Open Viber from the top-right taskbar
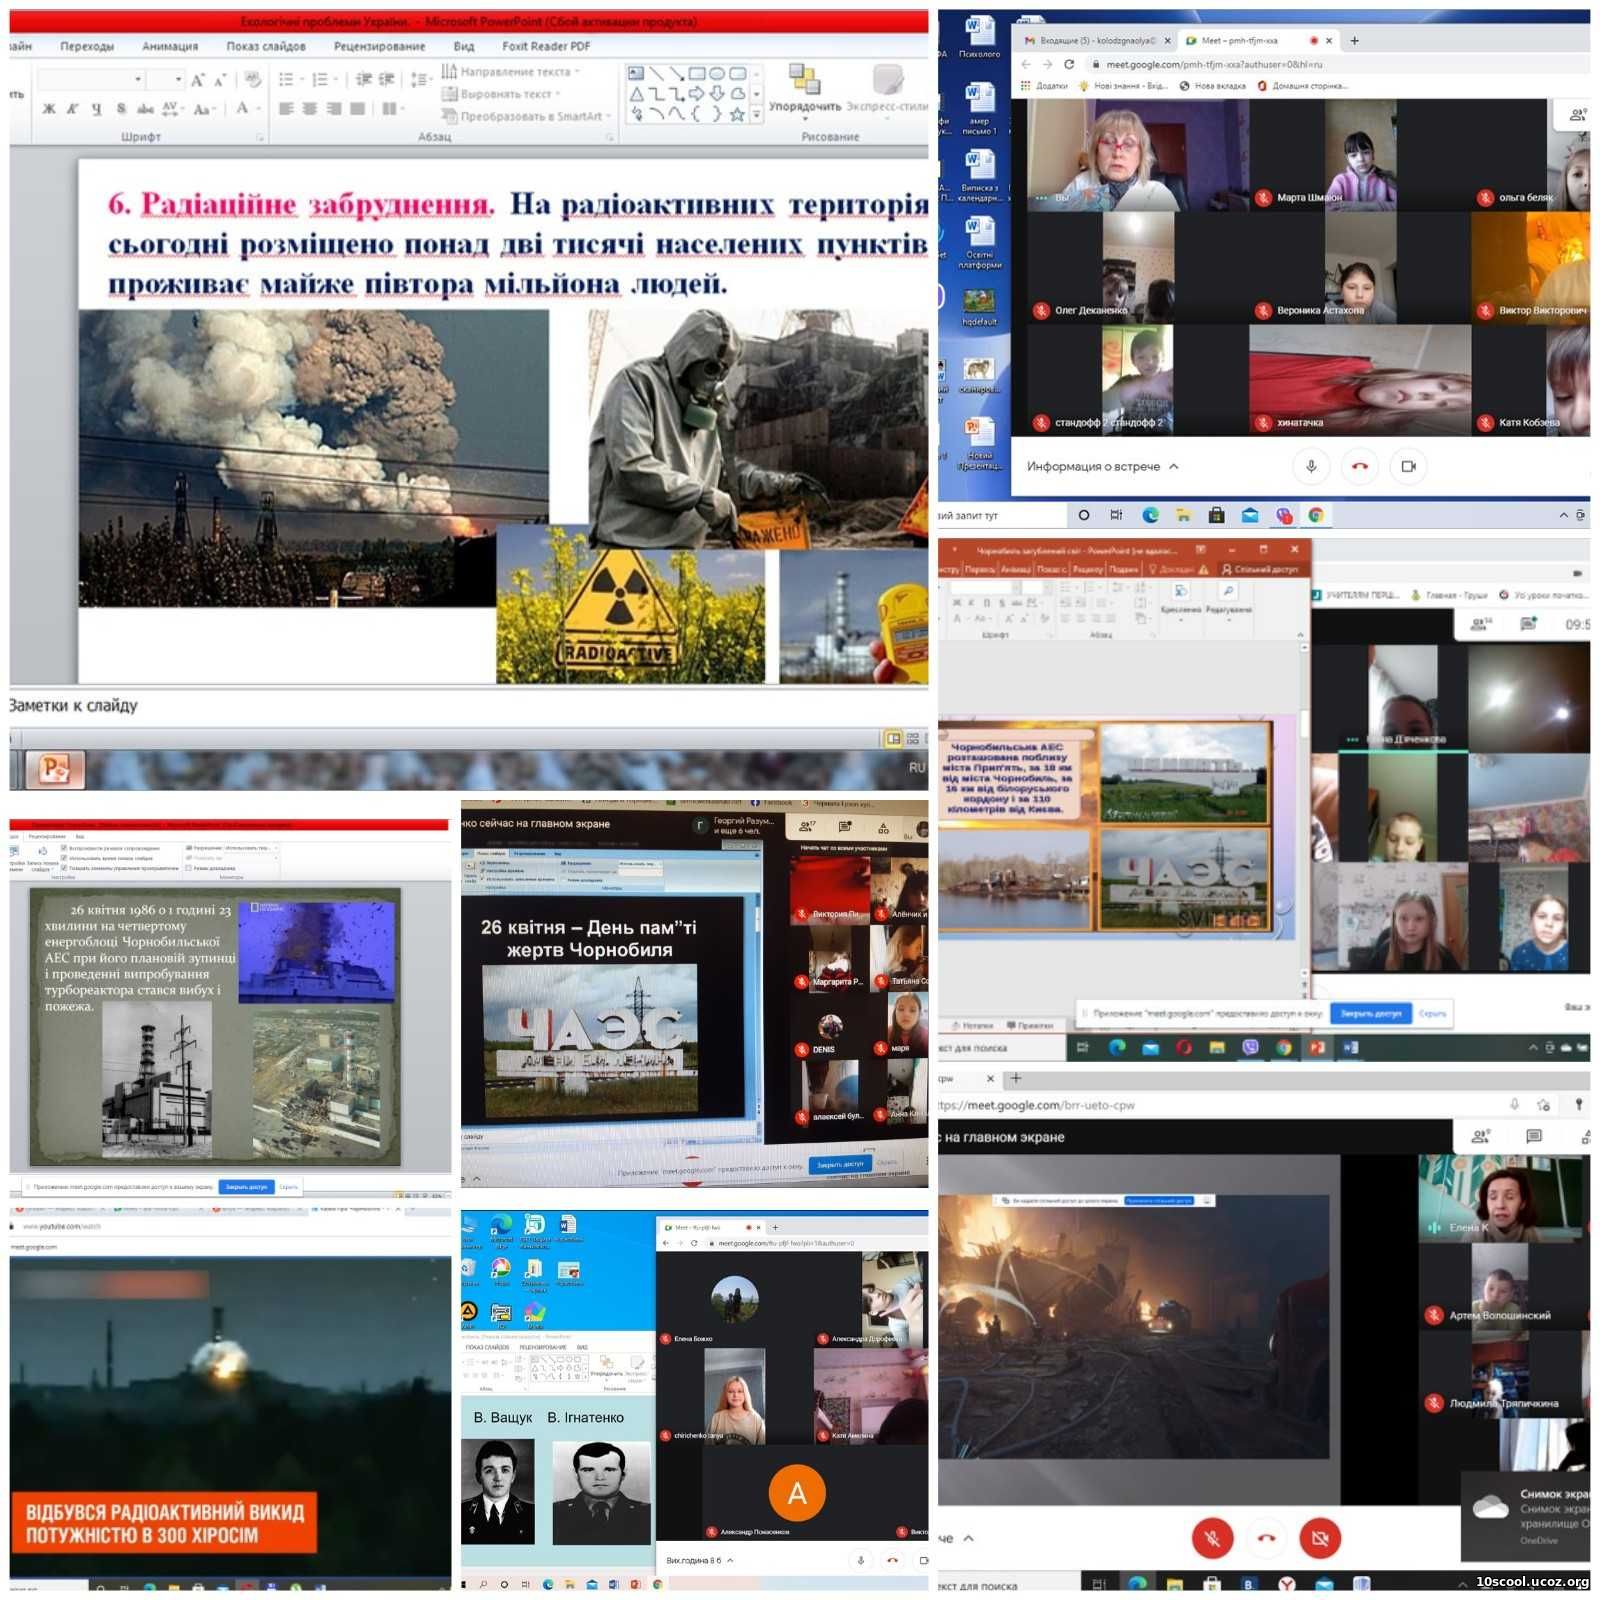 pos(1284,515)
